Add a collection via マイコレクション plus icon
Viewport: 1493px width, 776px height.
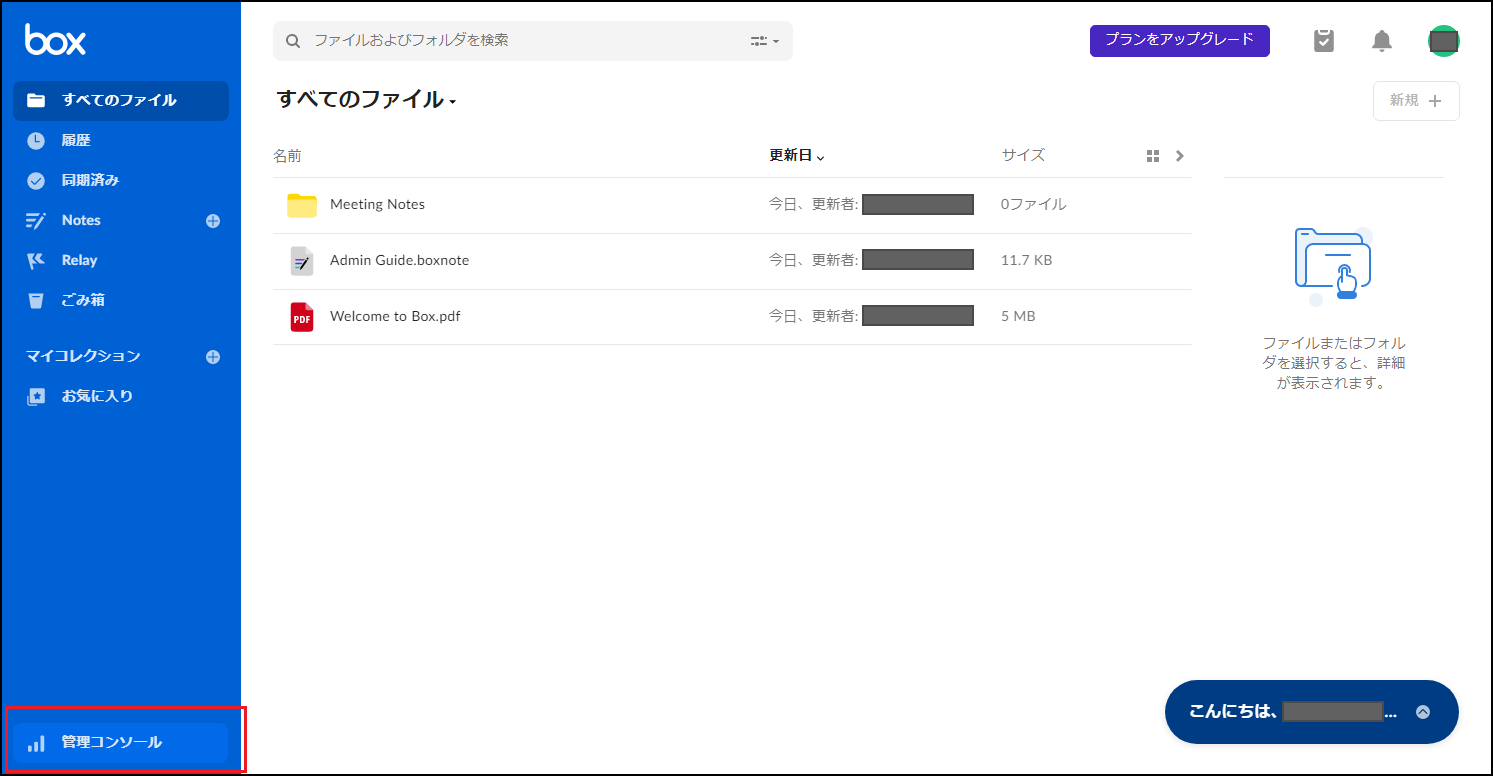click(x=213, y=357)
